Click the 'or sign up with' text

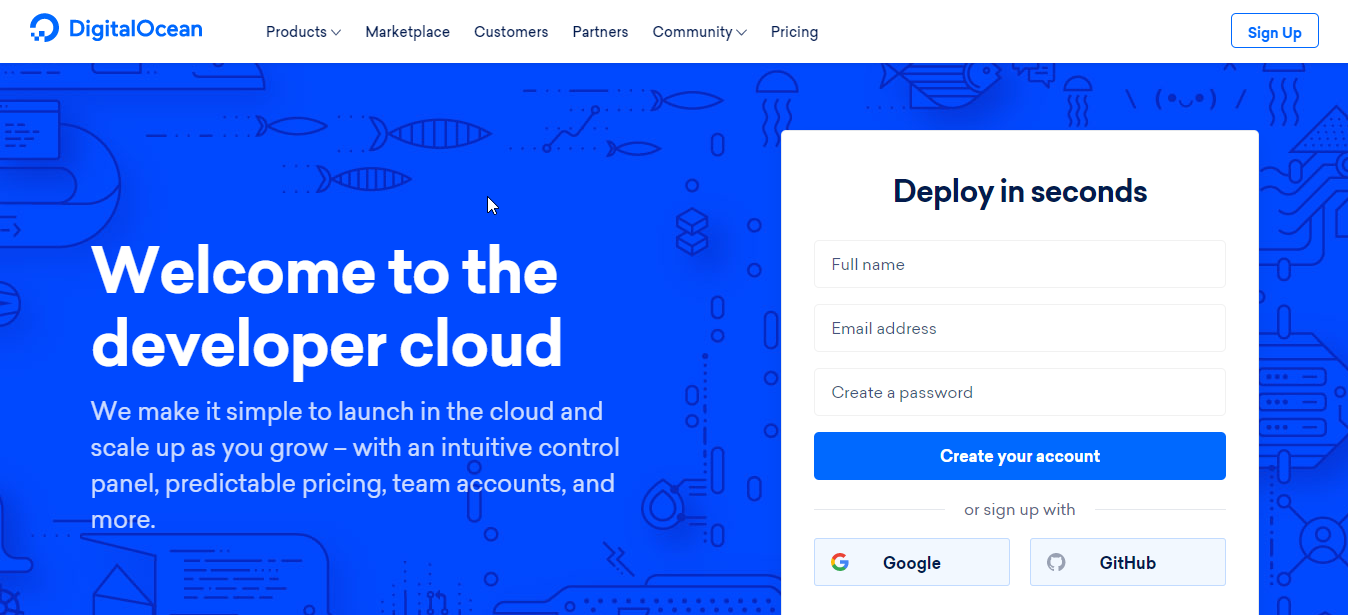point(1019,510)
